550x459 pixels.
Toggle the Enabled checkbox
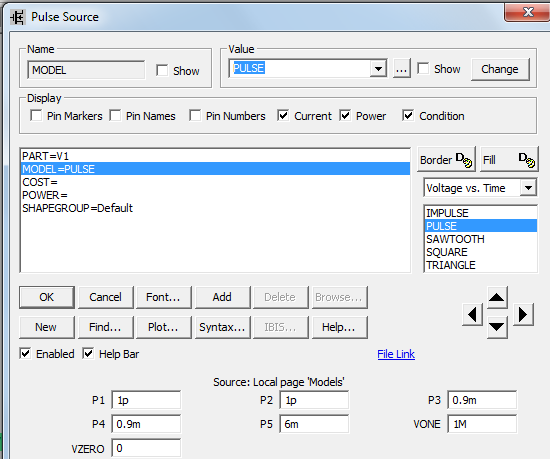coord(25,353)
